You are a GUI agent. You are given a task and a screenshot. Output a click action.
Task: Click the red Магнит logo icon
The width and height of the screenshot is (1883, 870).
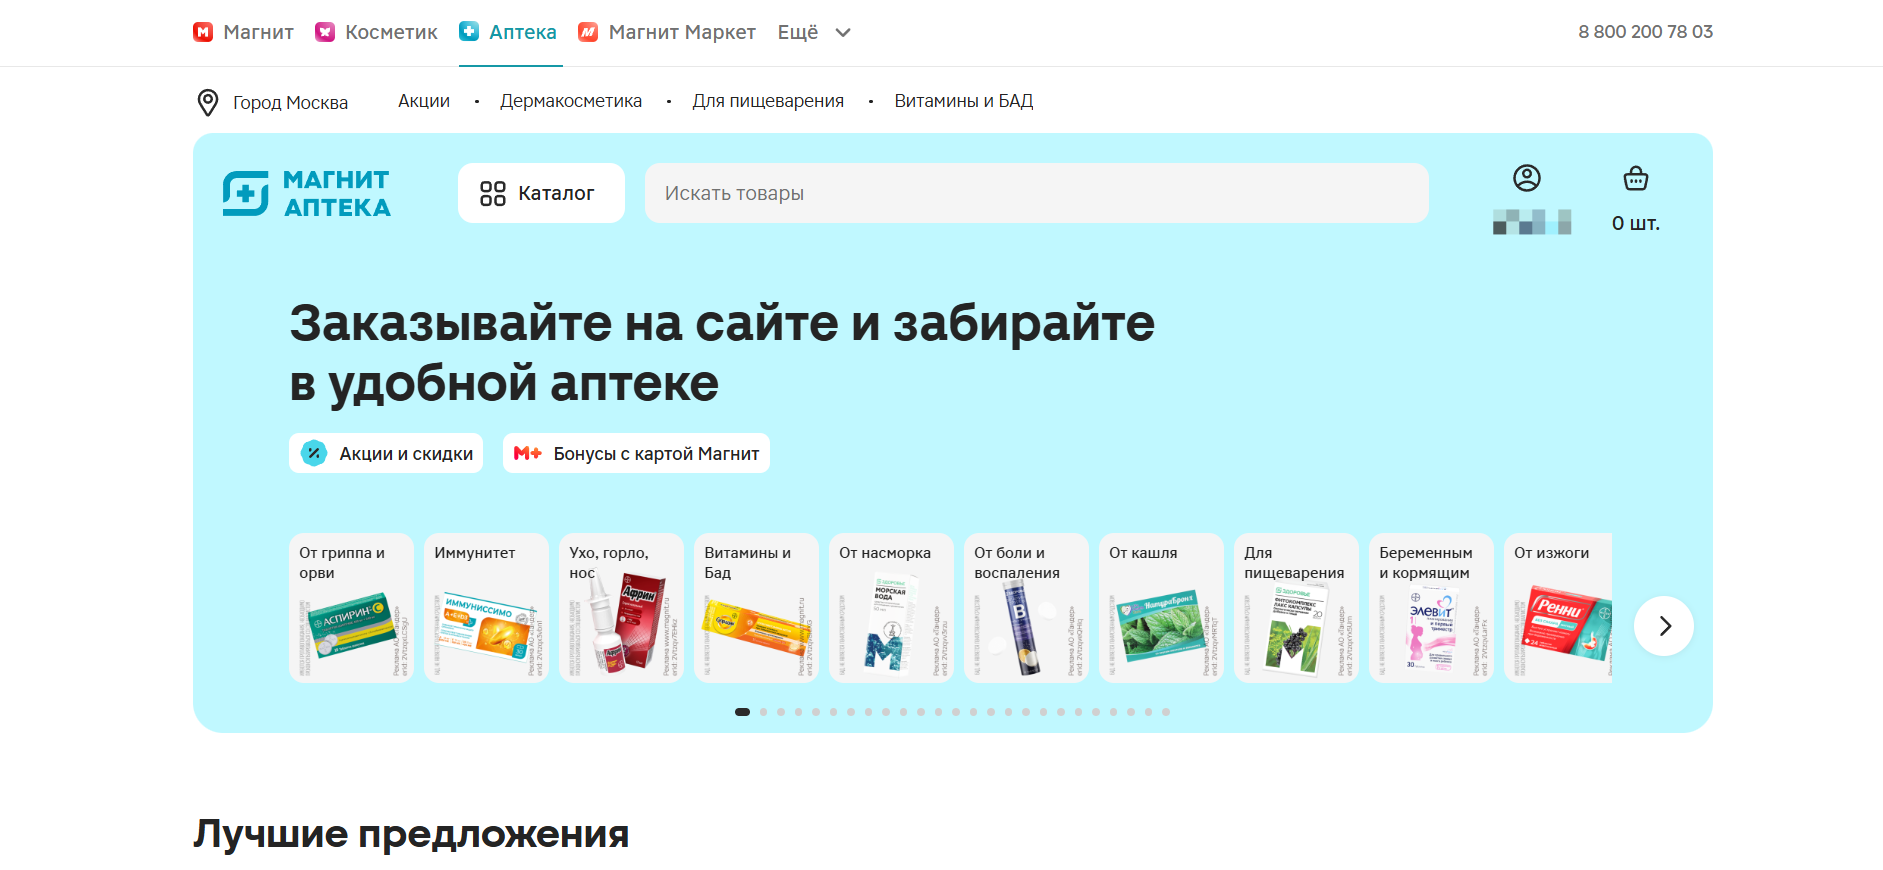pos(203,32)
